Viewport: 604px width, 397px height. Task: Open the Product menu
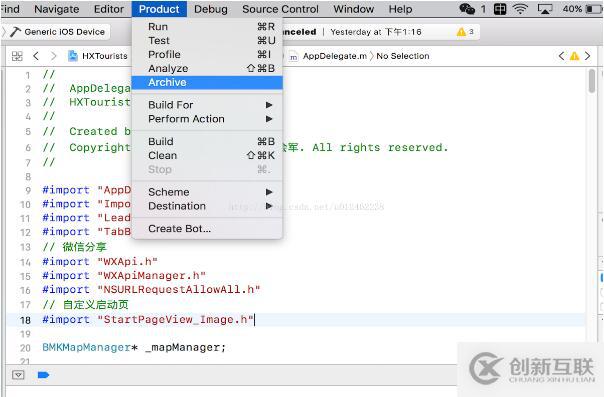pos(159,9)
